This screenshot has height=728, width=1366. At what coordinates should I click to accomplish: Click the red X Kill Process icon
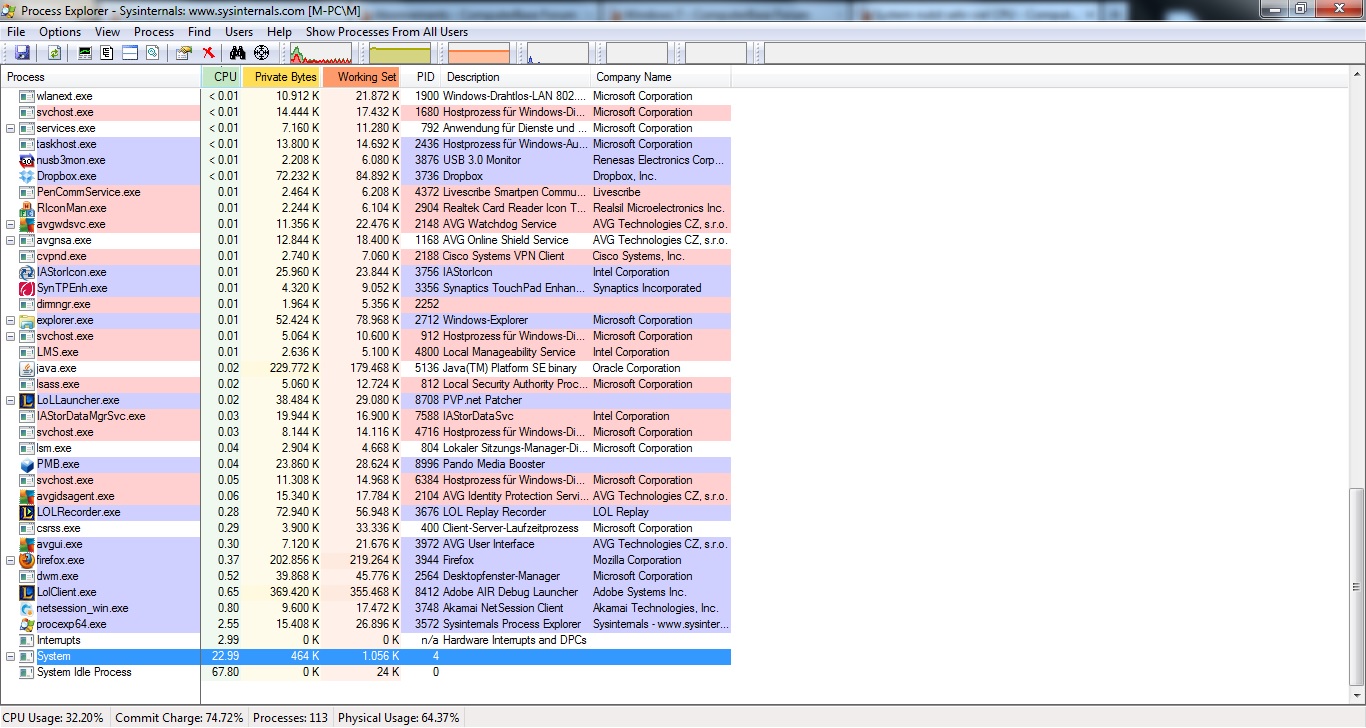[208, 53]
